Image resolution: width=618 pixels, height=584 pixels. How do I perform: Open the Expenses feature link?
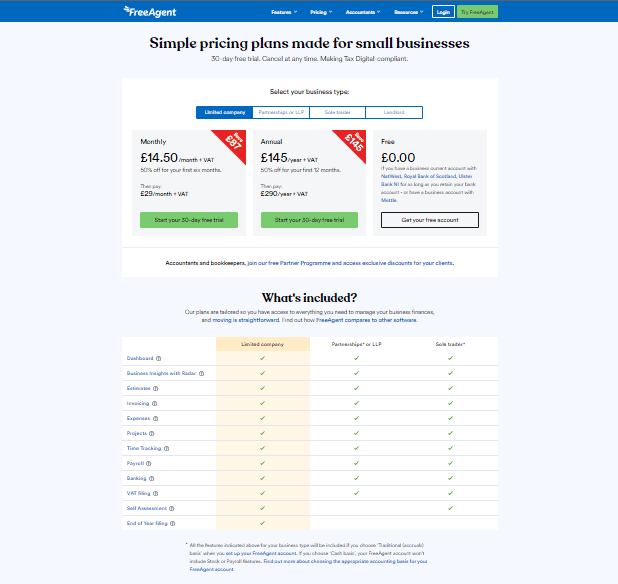coord(138,418)
